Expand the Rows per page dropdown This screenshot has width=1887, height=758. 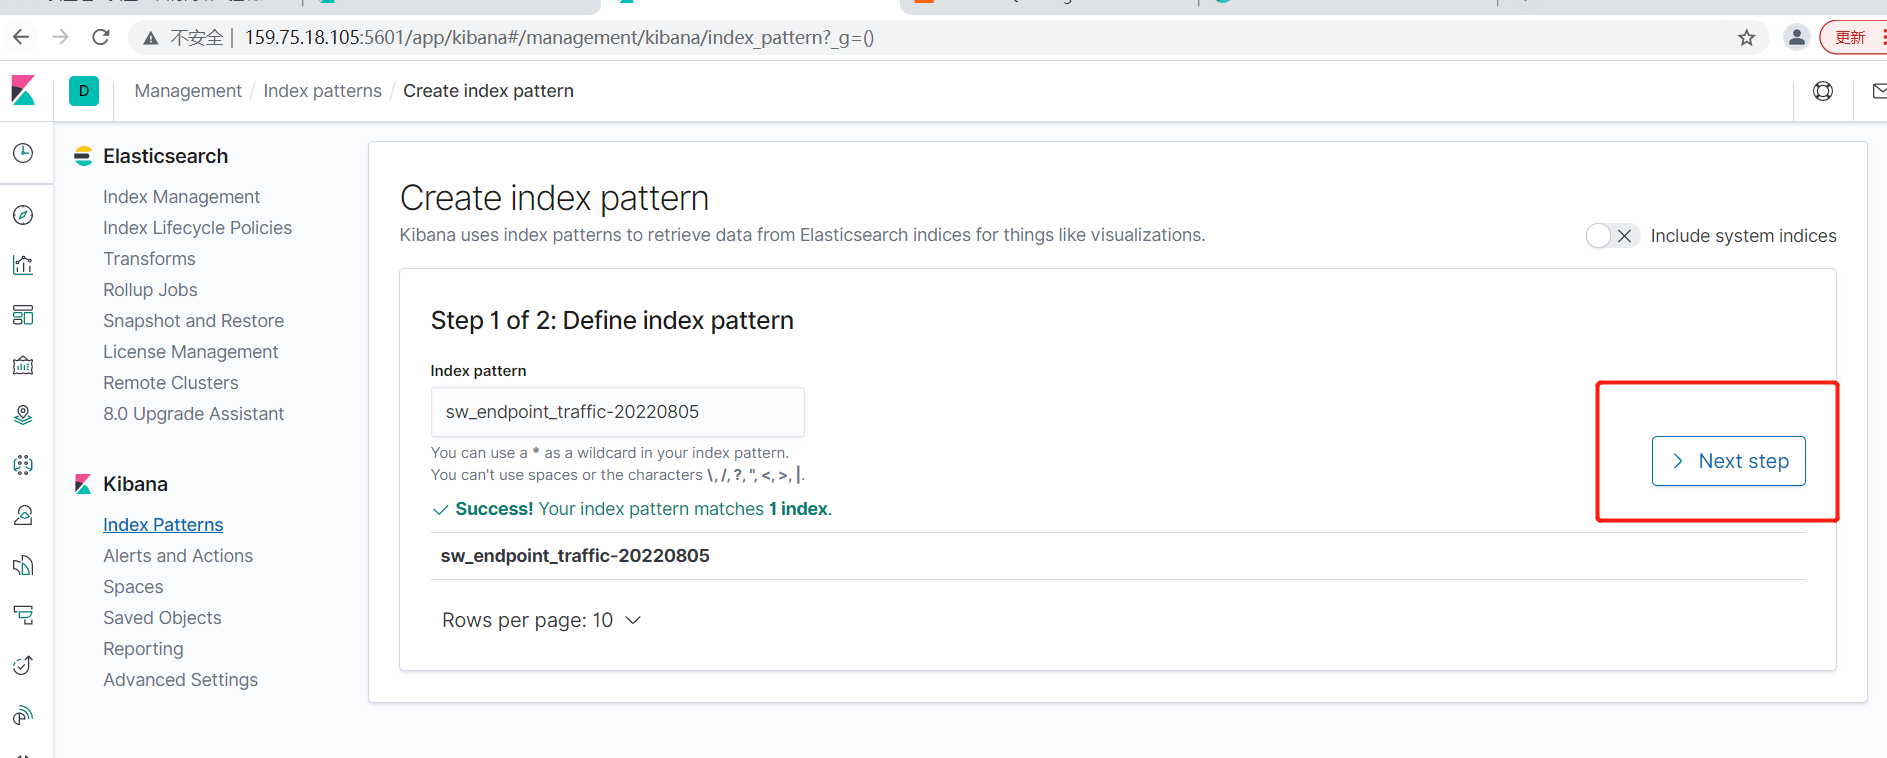tap(541, 620)
